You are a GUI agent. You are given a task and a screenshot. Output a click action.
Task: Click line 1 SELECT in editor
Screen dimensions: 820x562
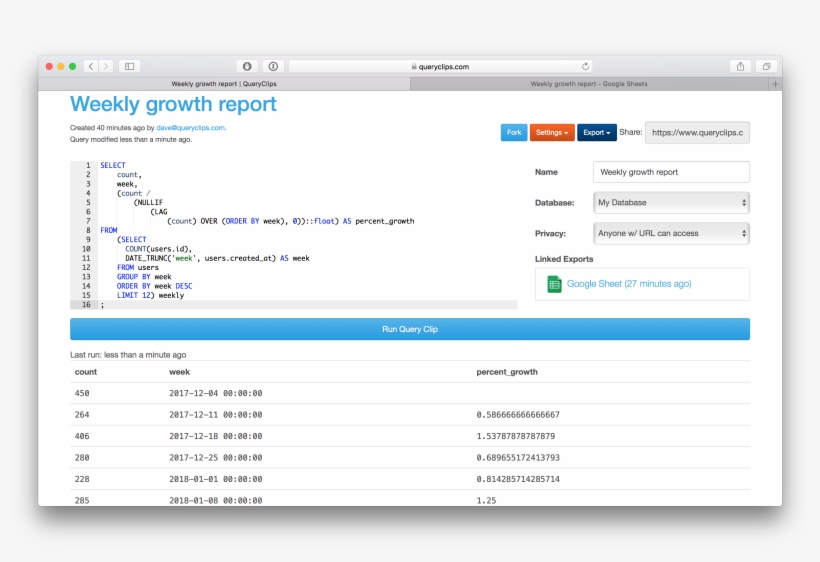113,165
